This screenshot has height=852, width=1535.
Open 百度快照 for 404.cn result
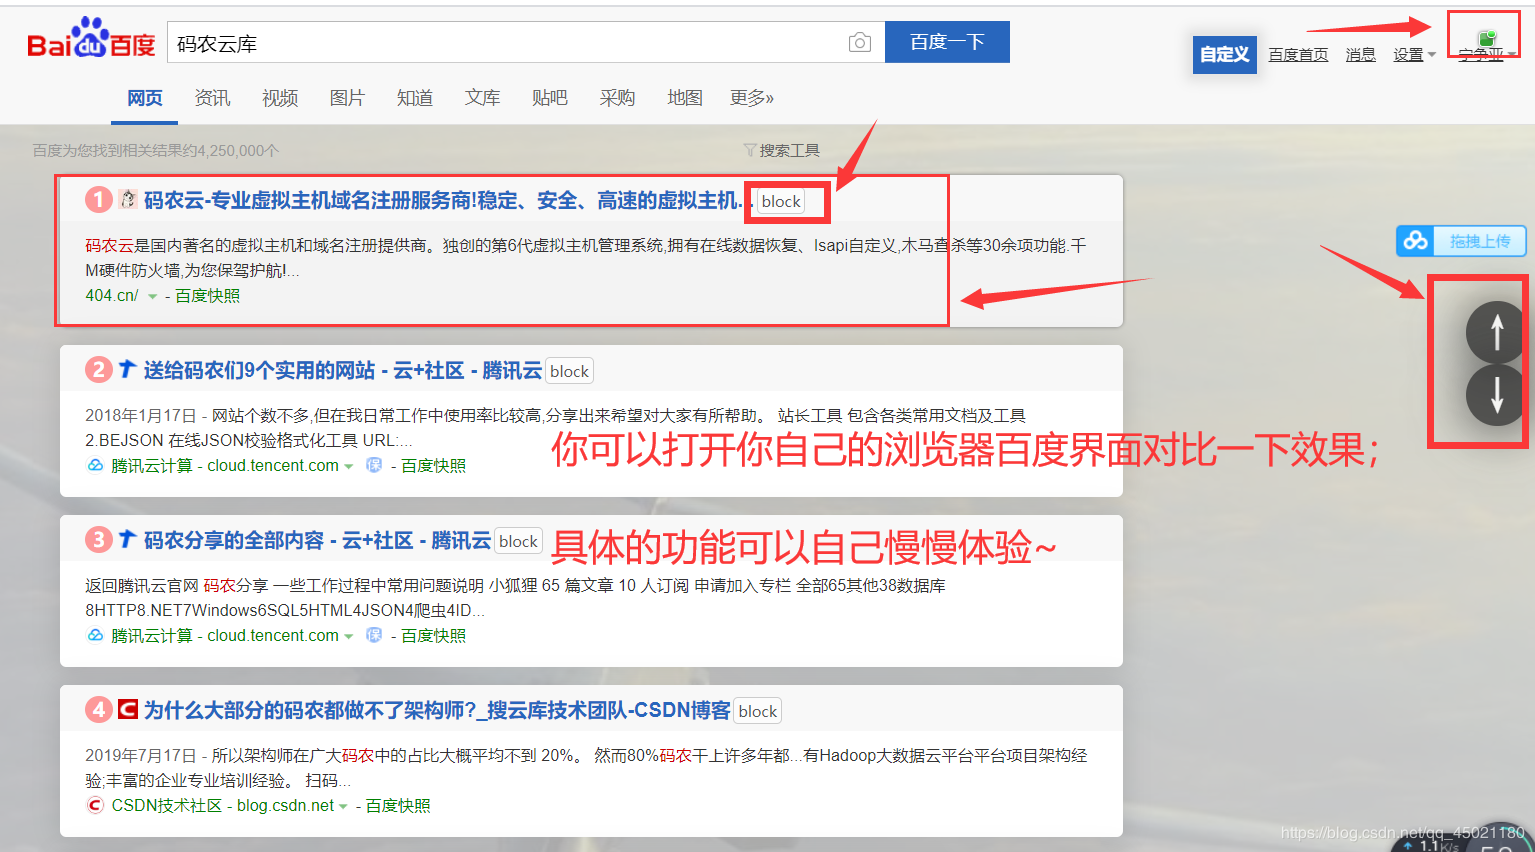click(x=208, y=296)
